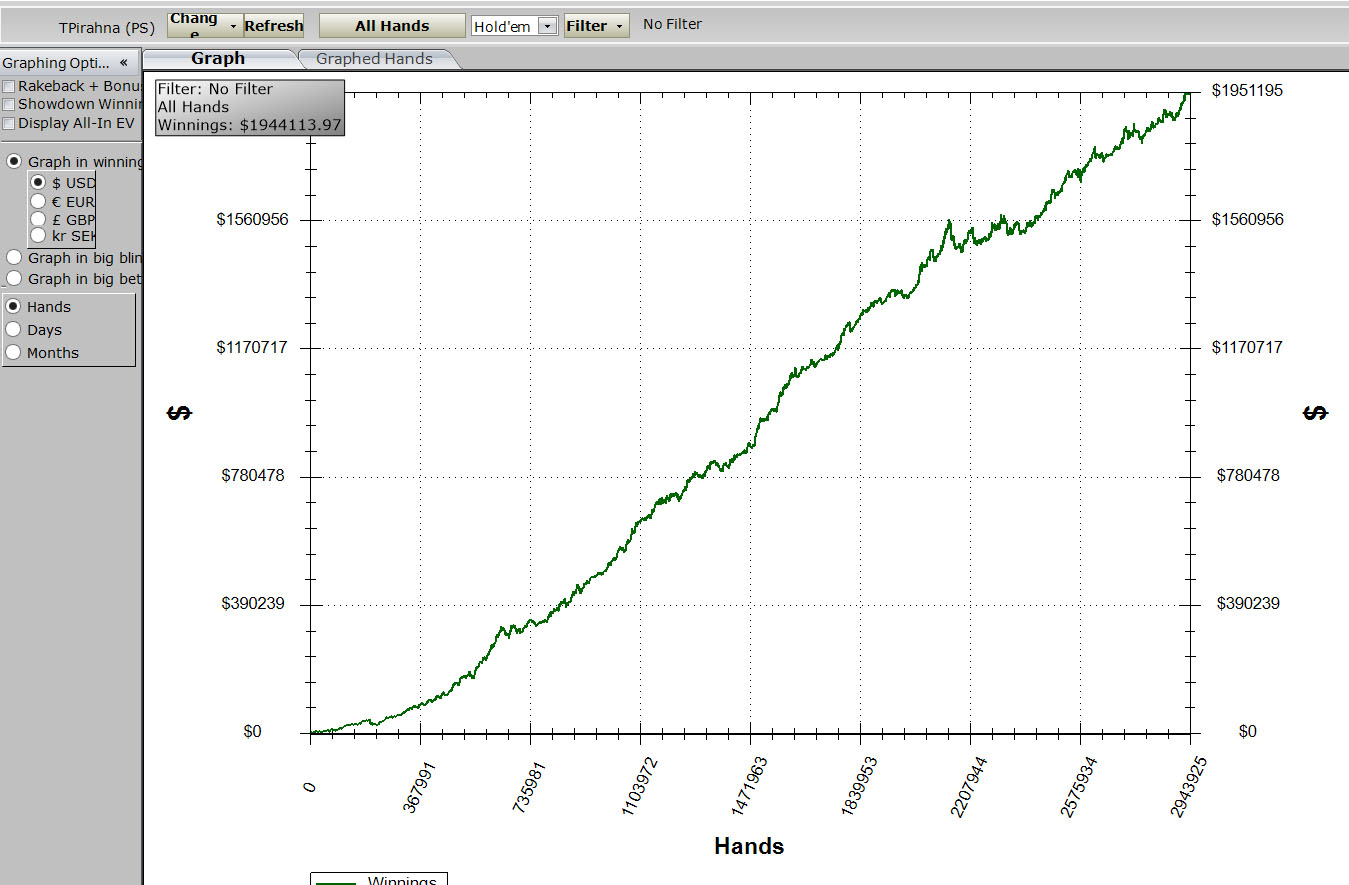Enable the Rakeback + Bonus checkbox
This screenshot has height=885, width=1349.
tap(9, 87)
